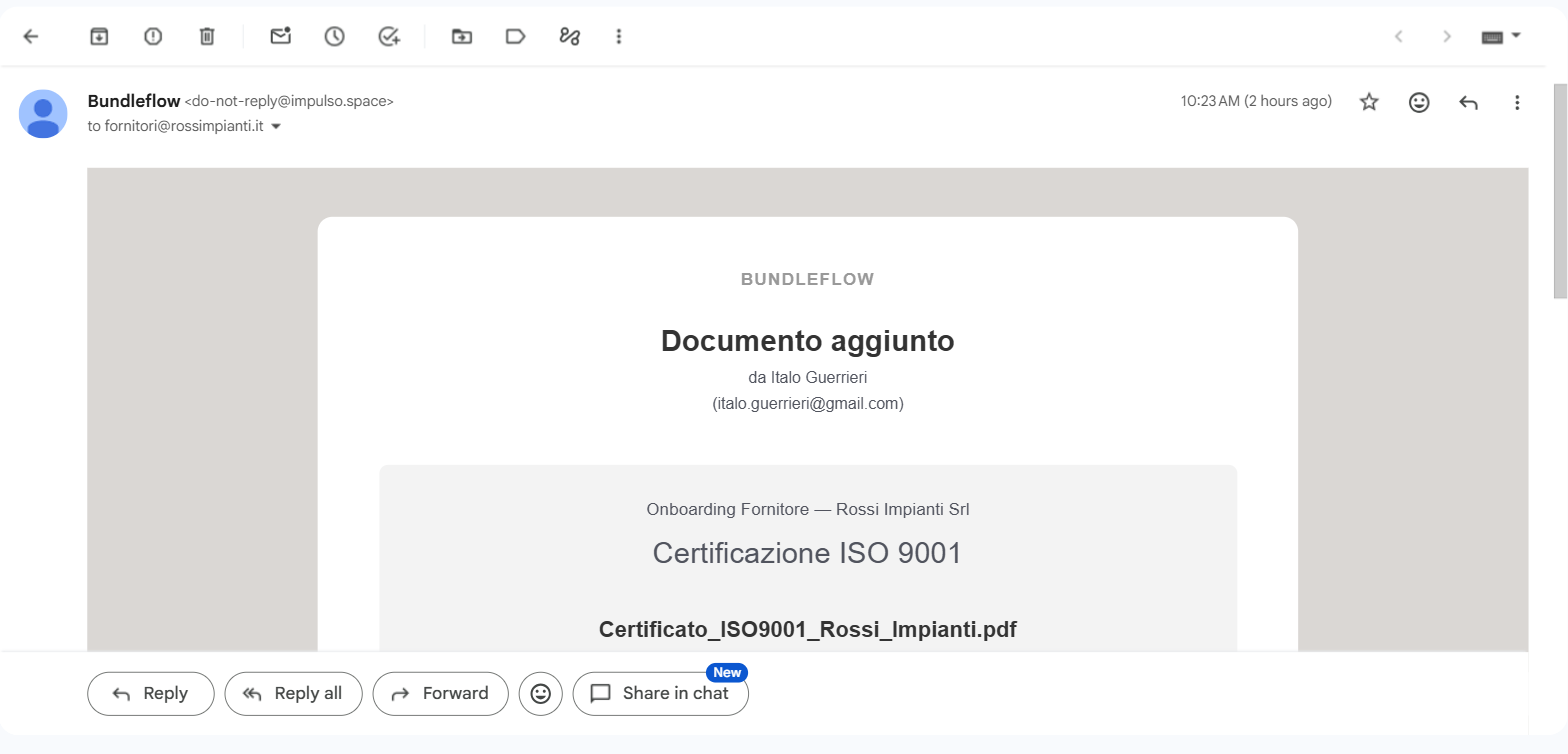
Task: Show recipient details dropdown arrow
Action: (x=276, y=127)
